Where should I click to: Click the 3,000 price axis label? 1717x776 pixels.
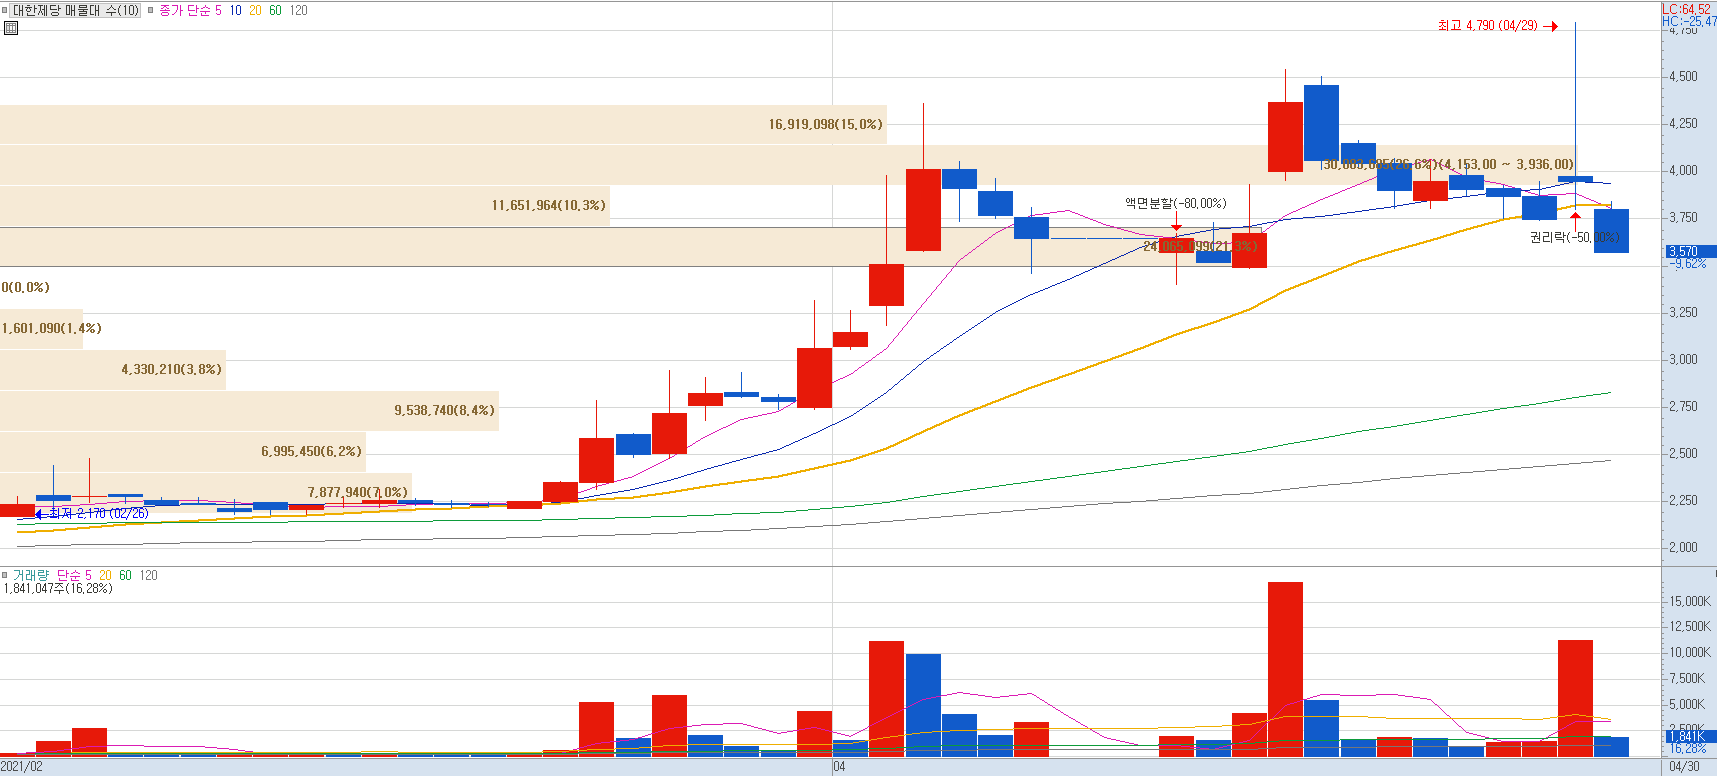point(1683,359)
